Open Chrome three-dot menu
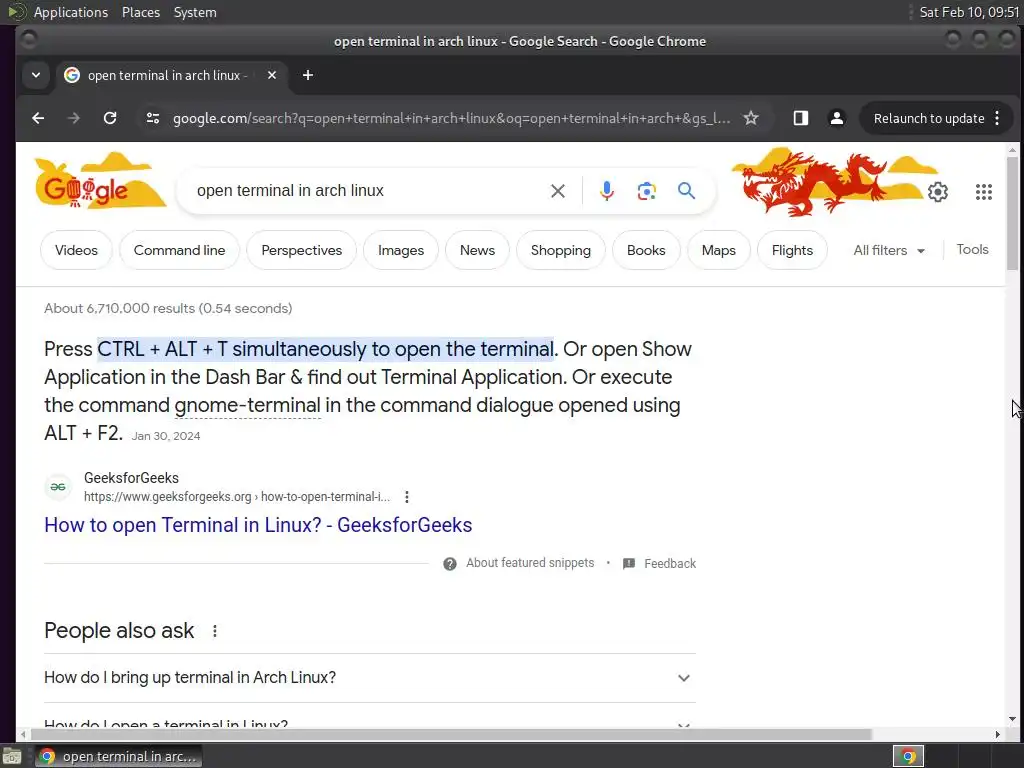The width and height of the screenshot is (1024, 768). click(997, 118)
